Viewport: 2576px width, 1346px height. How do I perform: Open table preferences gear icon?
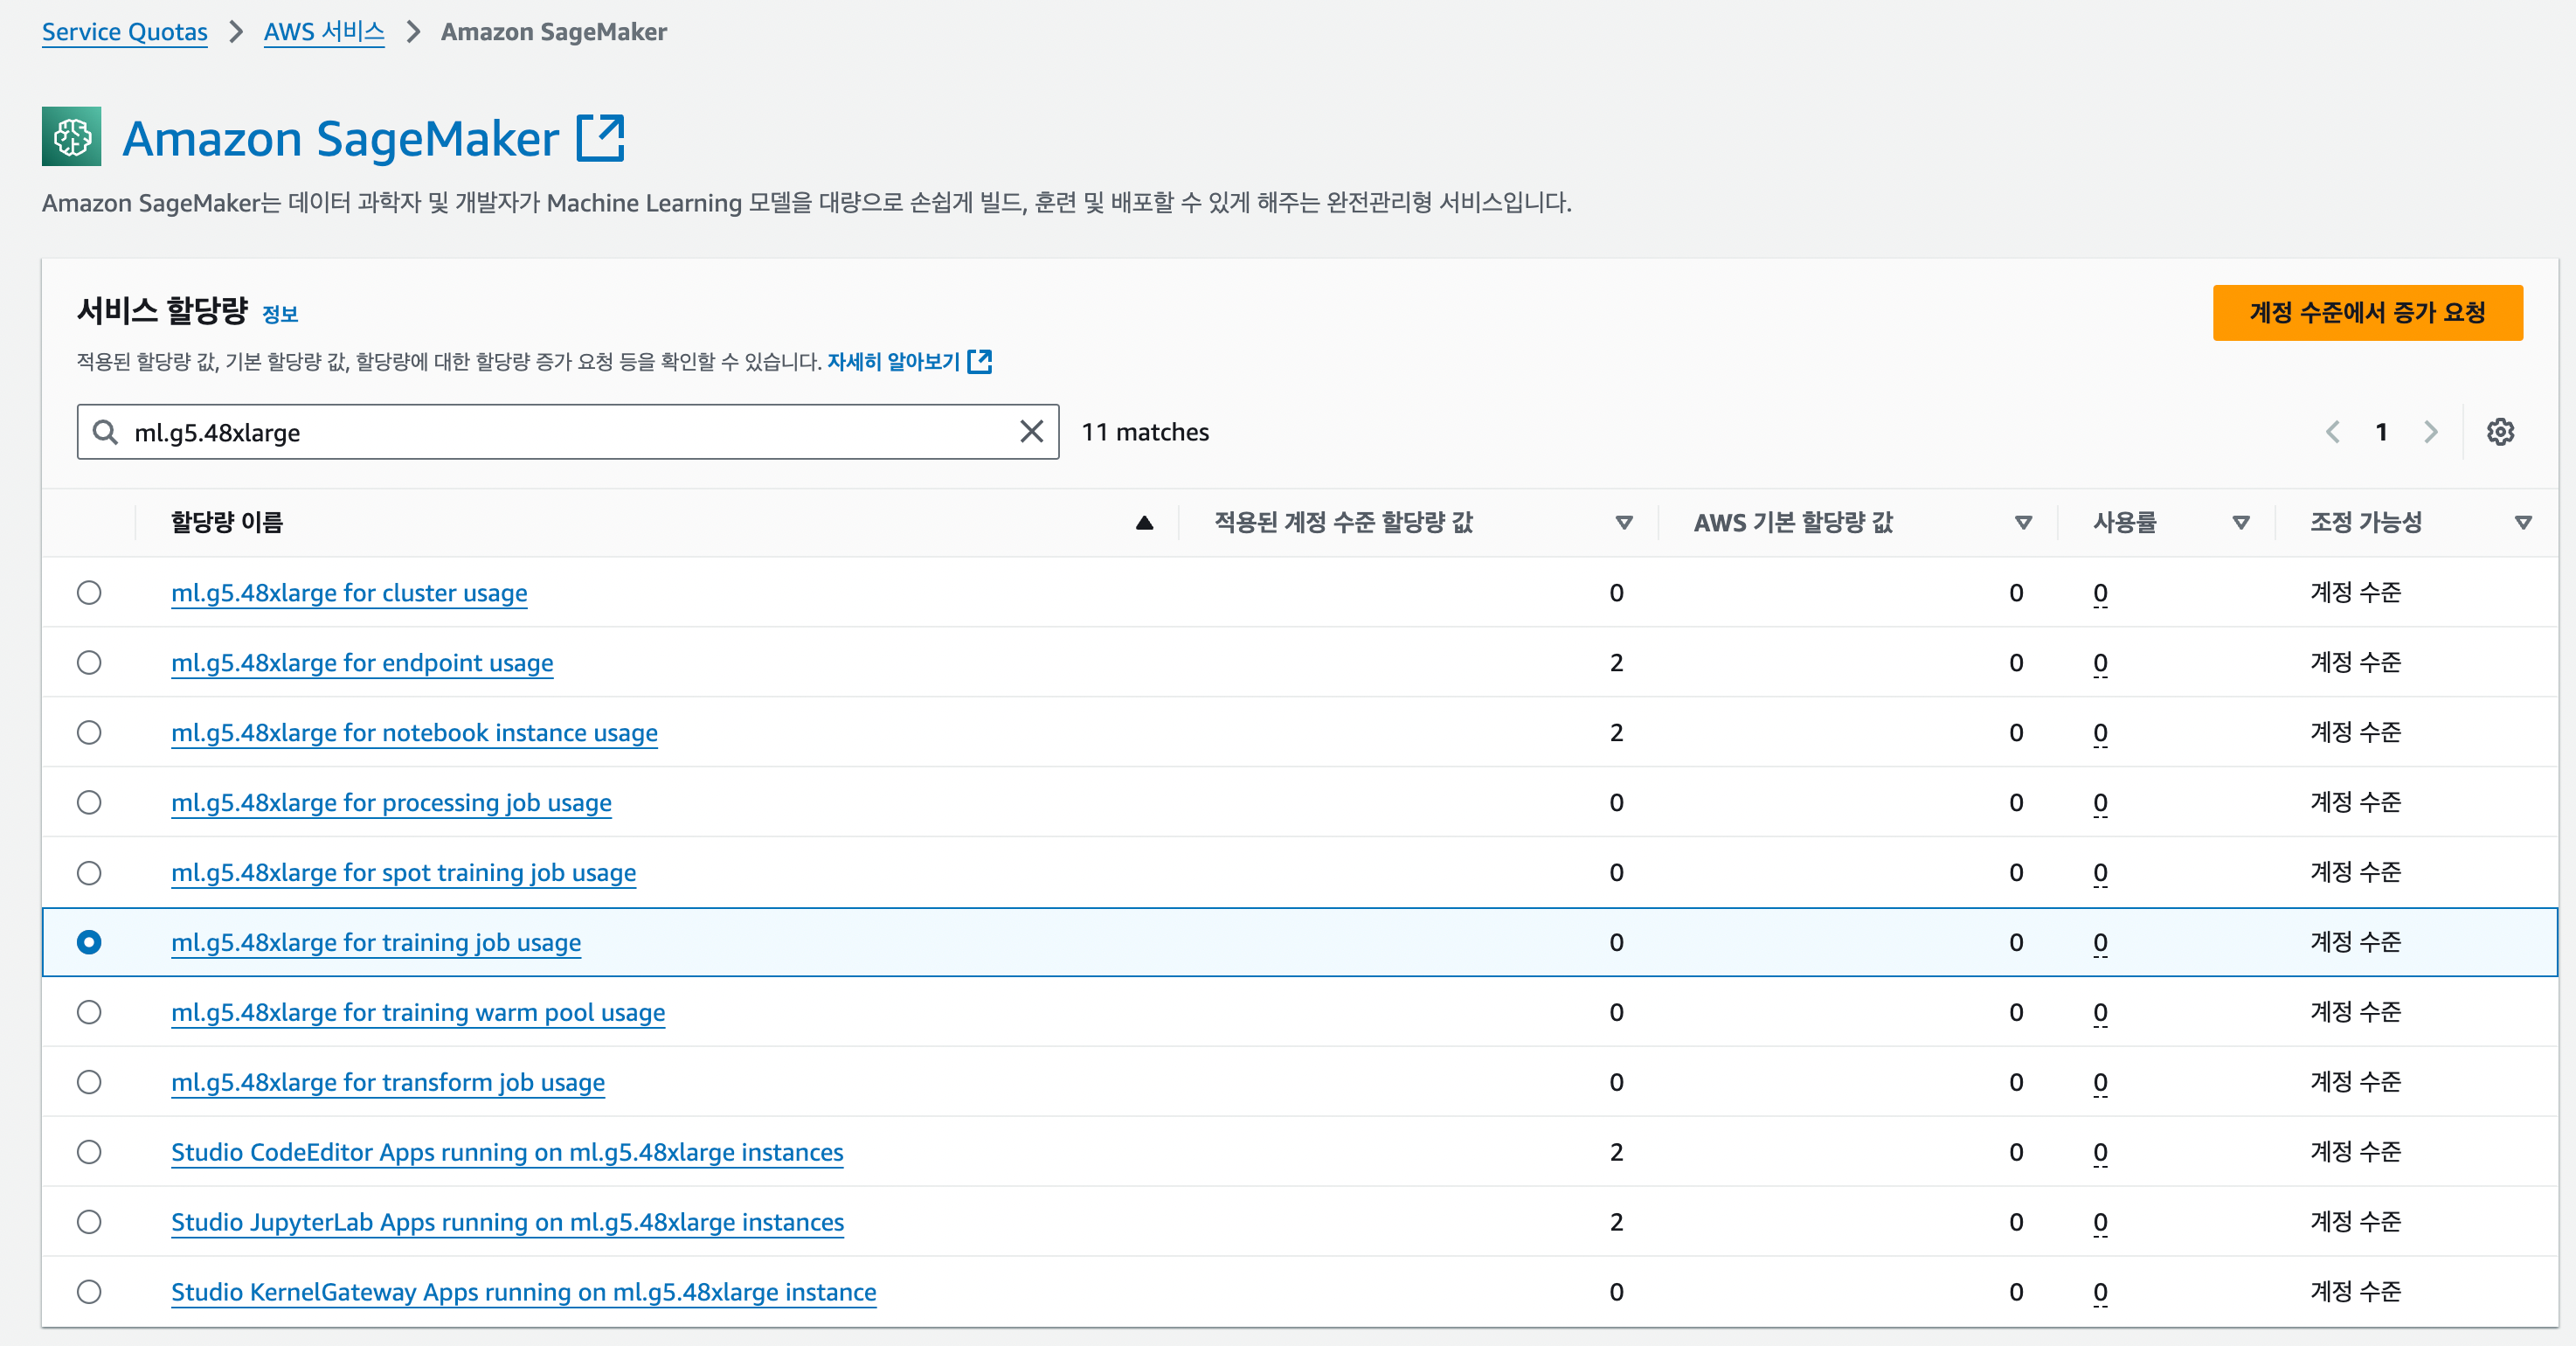point(2500,432)
